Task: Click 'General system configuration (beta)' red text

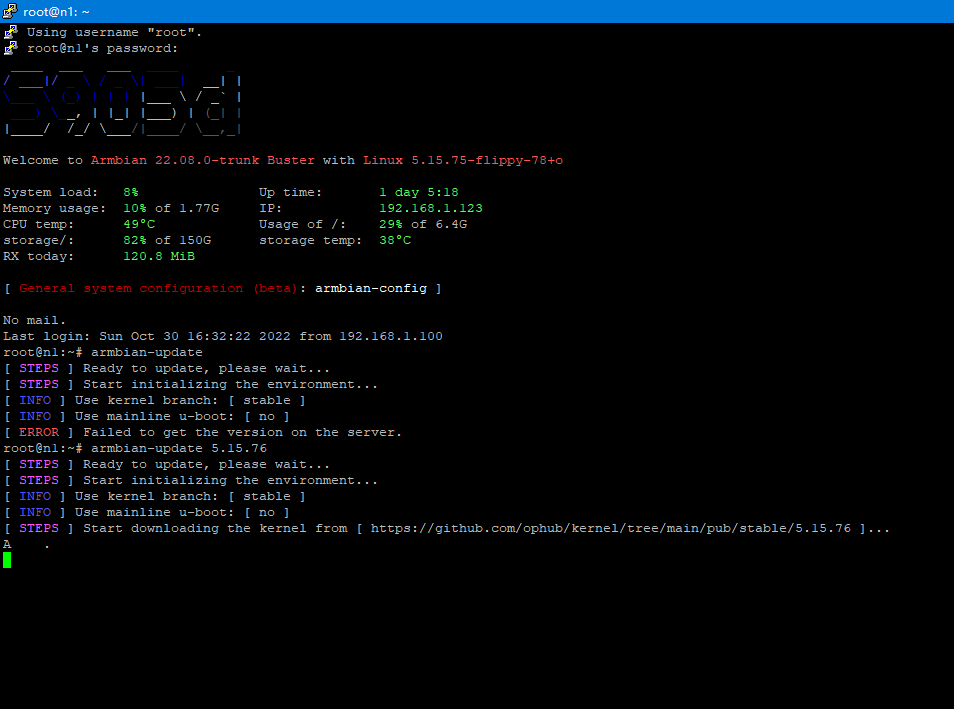Action: coord(158,288)
